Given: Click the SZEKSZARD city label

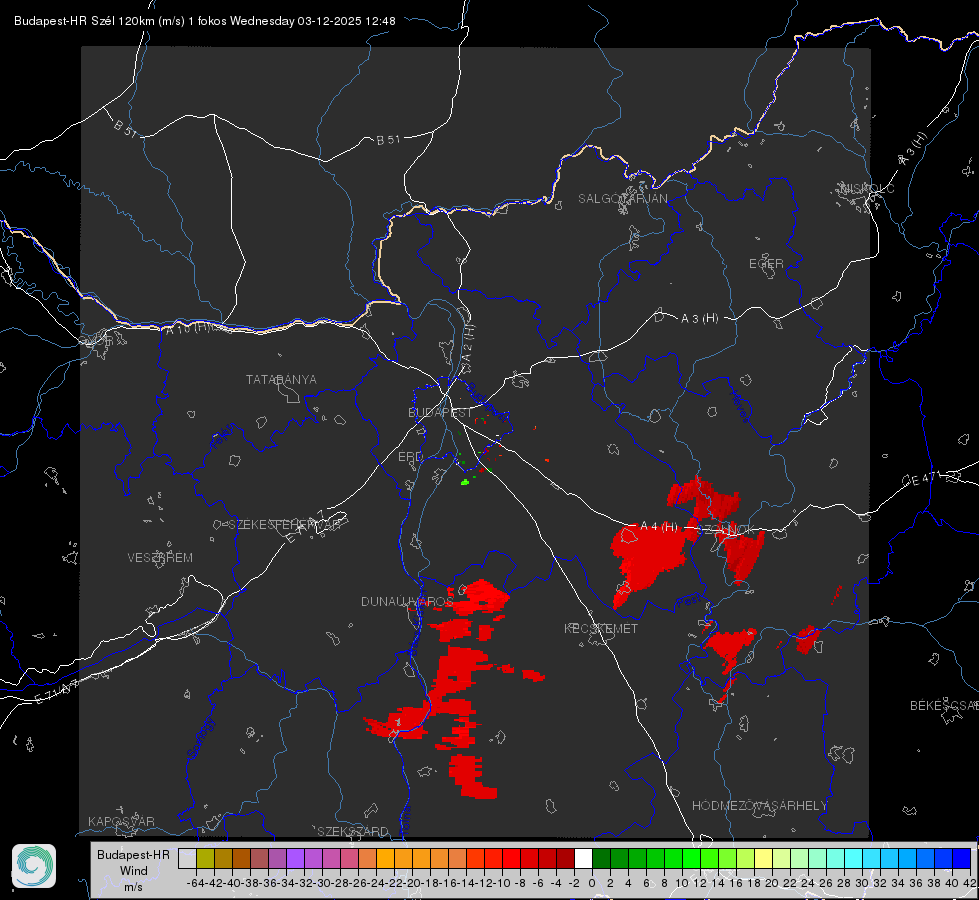Looking at the screenshot, I should click(x=353, y=831).
